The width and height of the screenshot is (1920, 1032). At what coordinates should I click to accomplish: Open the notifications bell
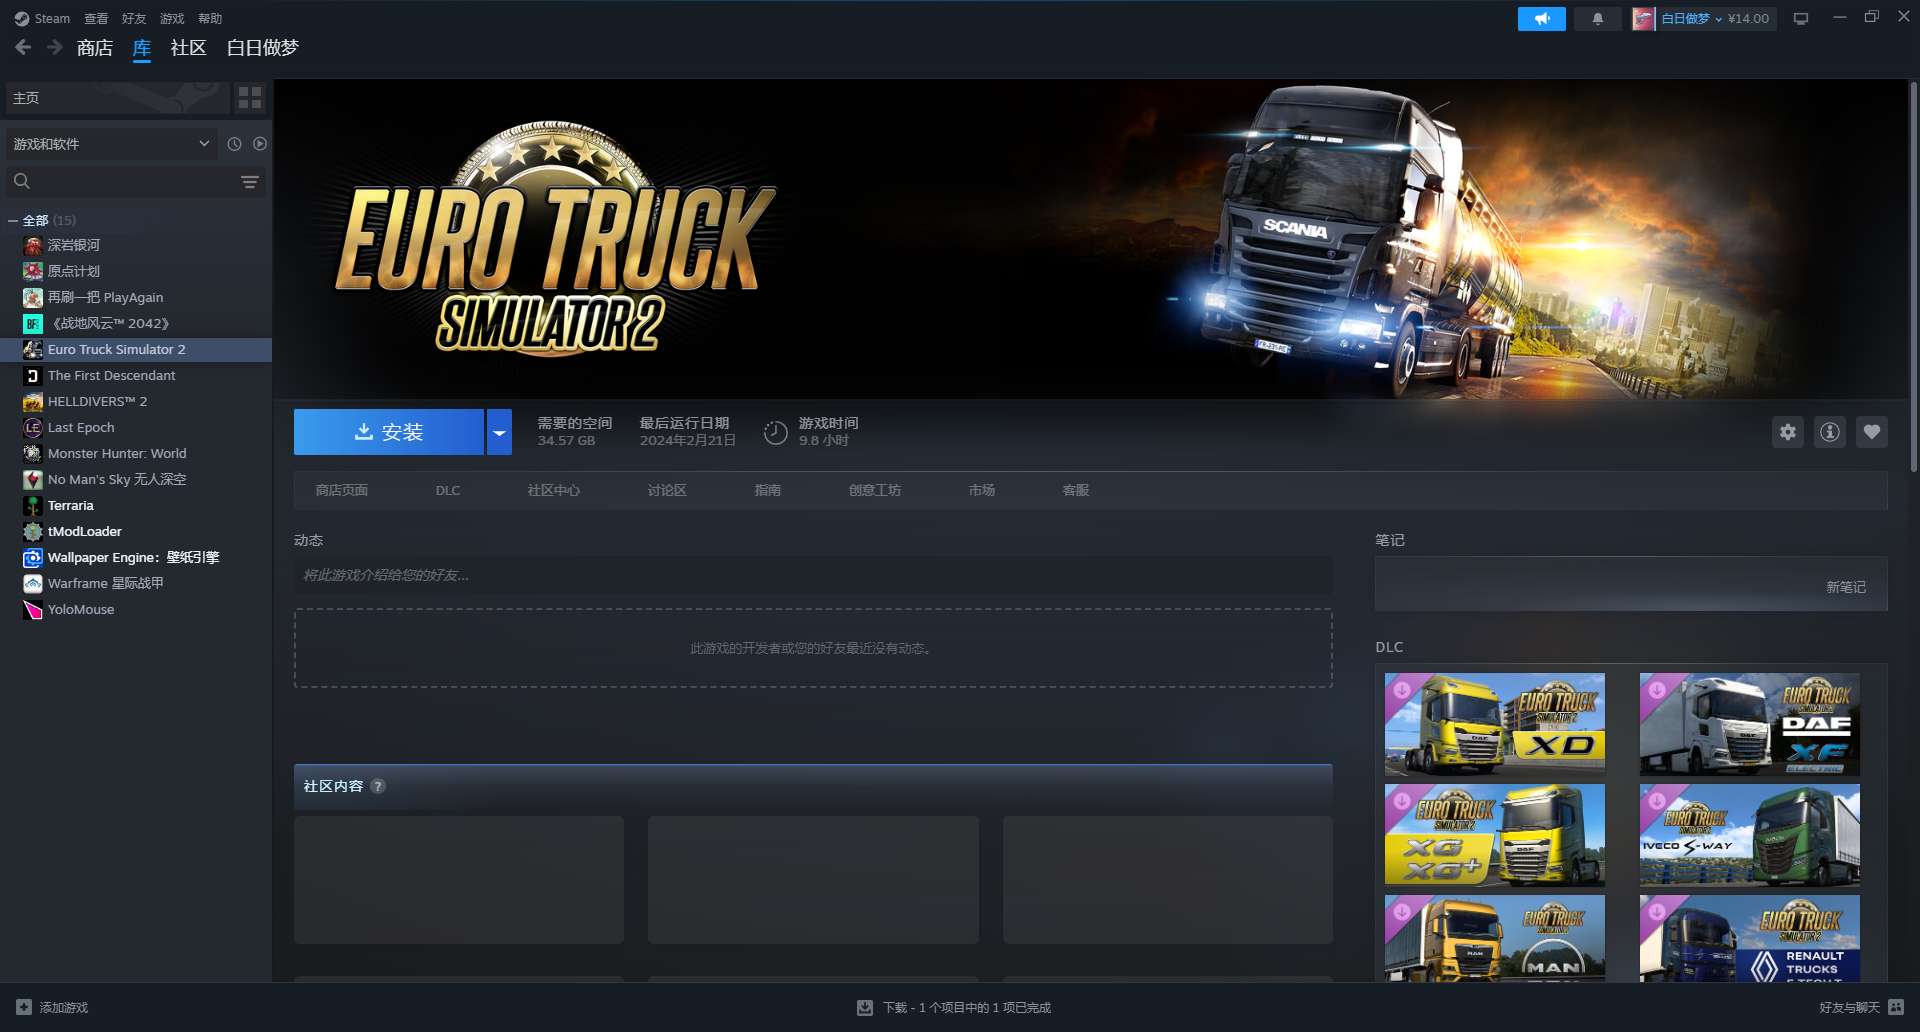click(1597, 19)
